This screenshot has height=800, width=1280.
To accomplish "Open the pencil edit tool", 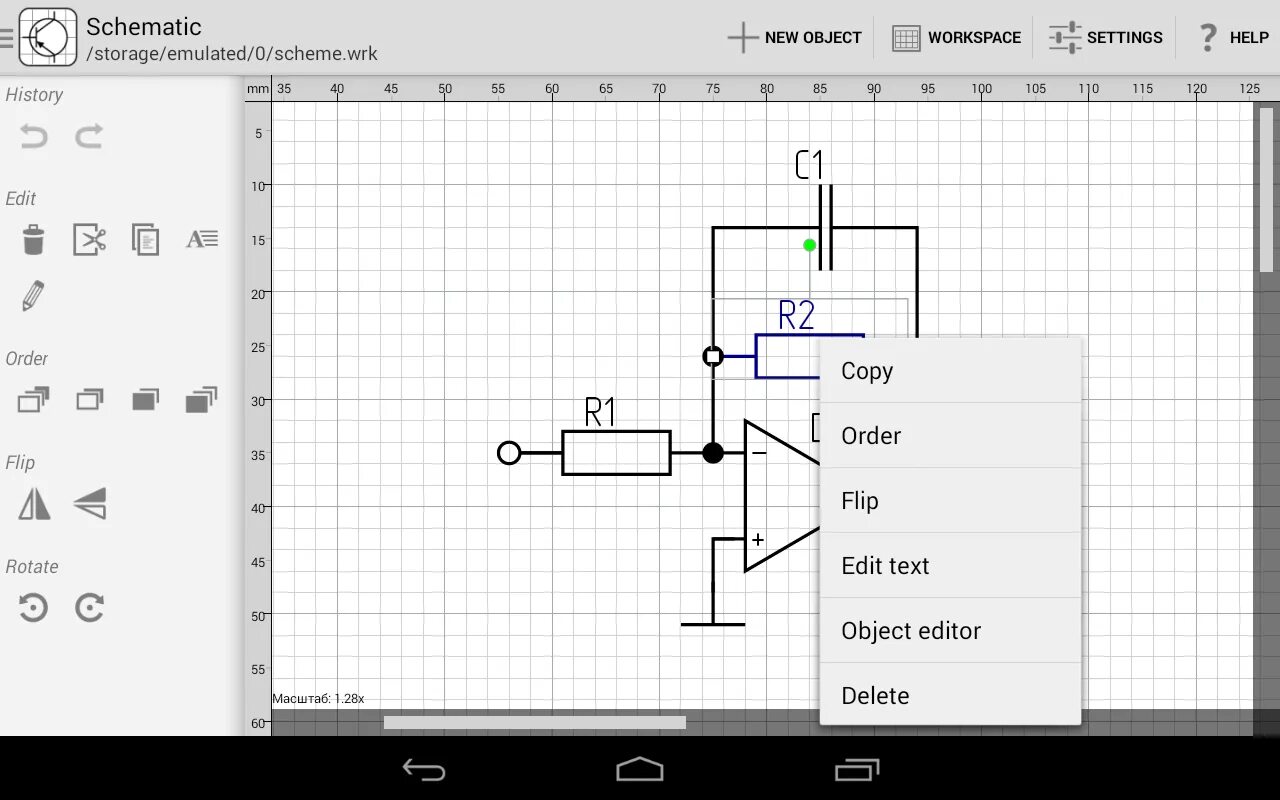I will pos(33,296).
